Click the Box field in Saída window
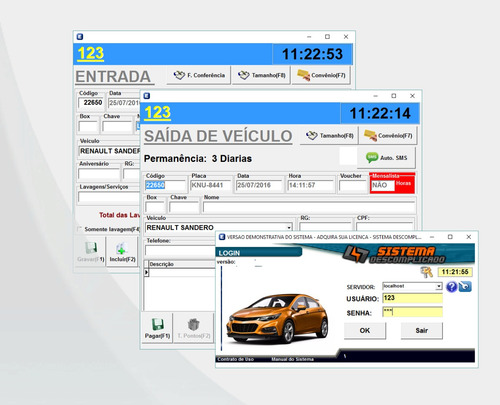500x405 pixels. (x=155, y=208)
